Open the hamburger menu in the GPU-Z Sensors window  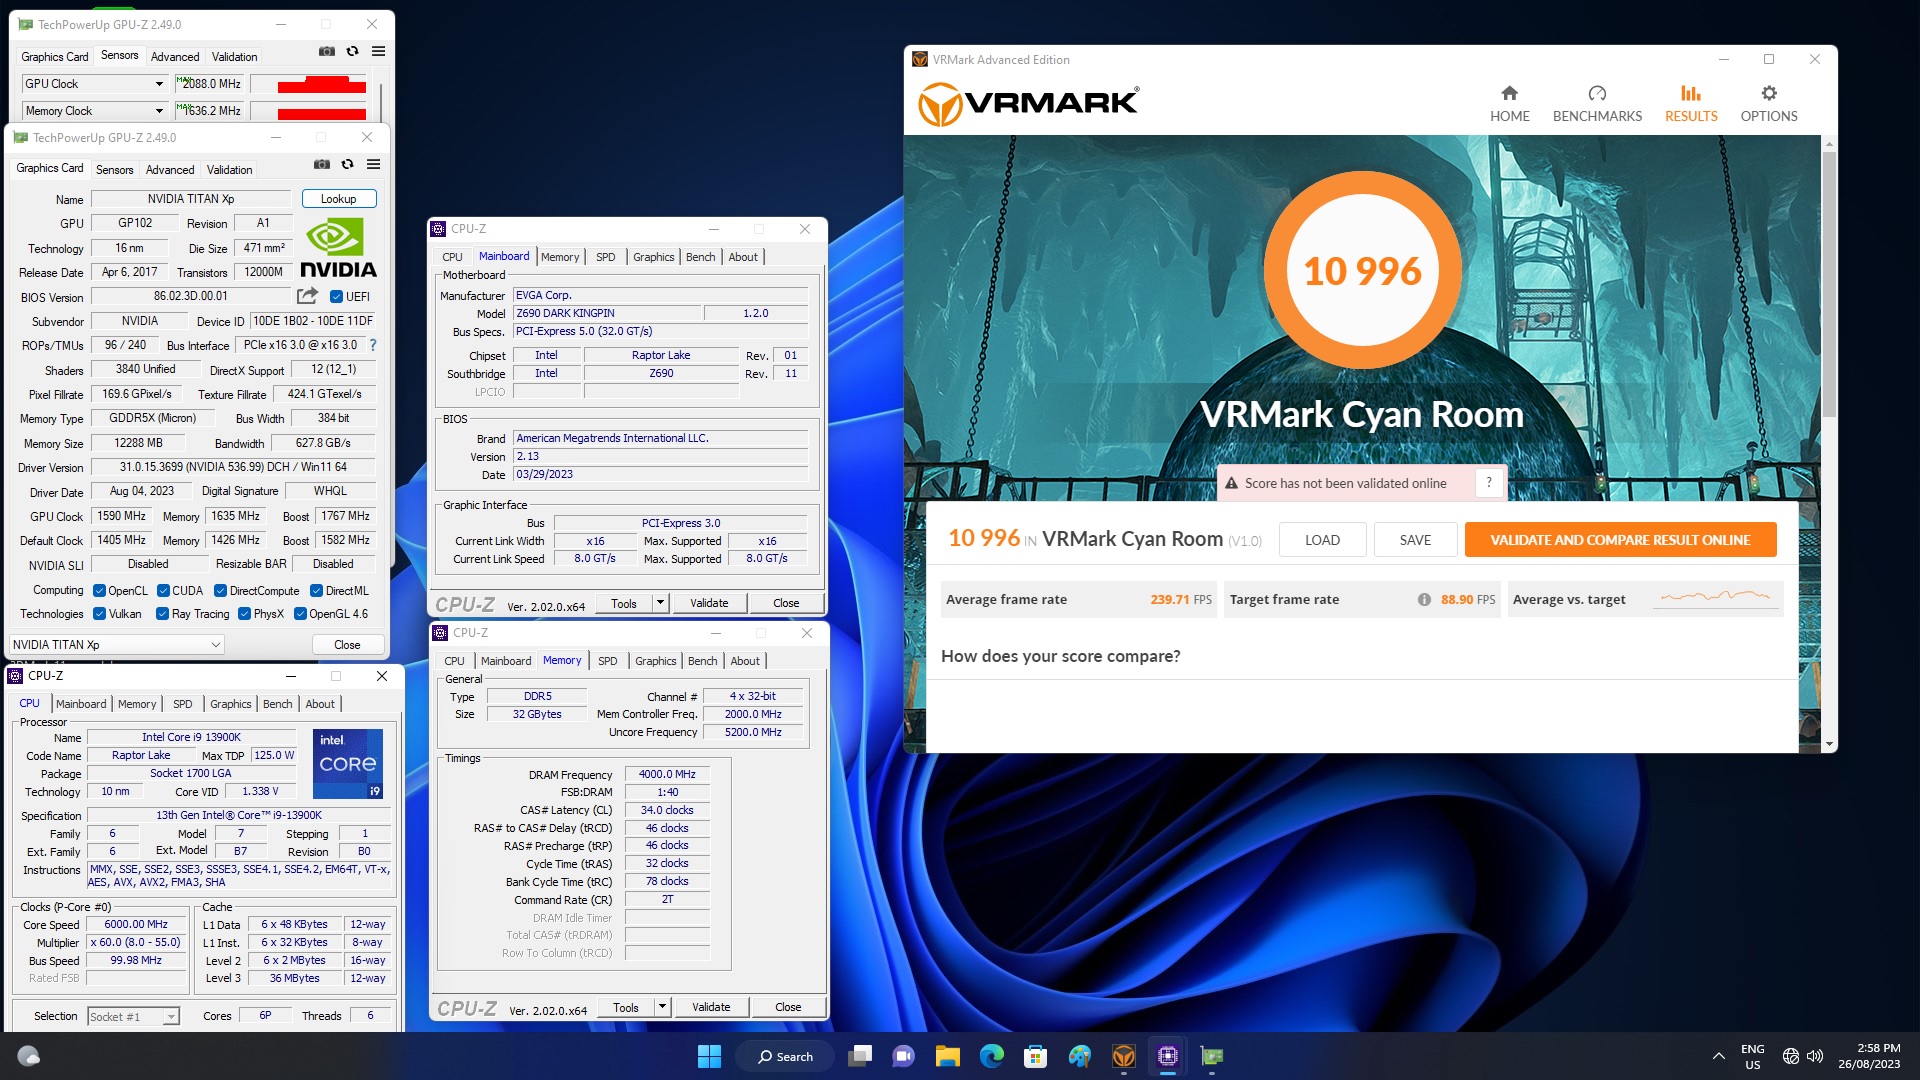pos(378,51)
